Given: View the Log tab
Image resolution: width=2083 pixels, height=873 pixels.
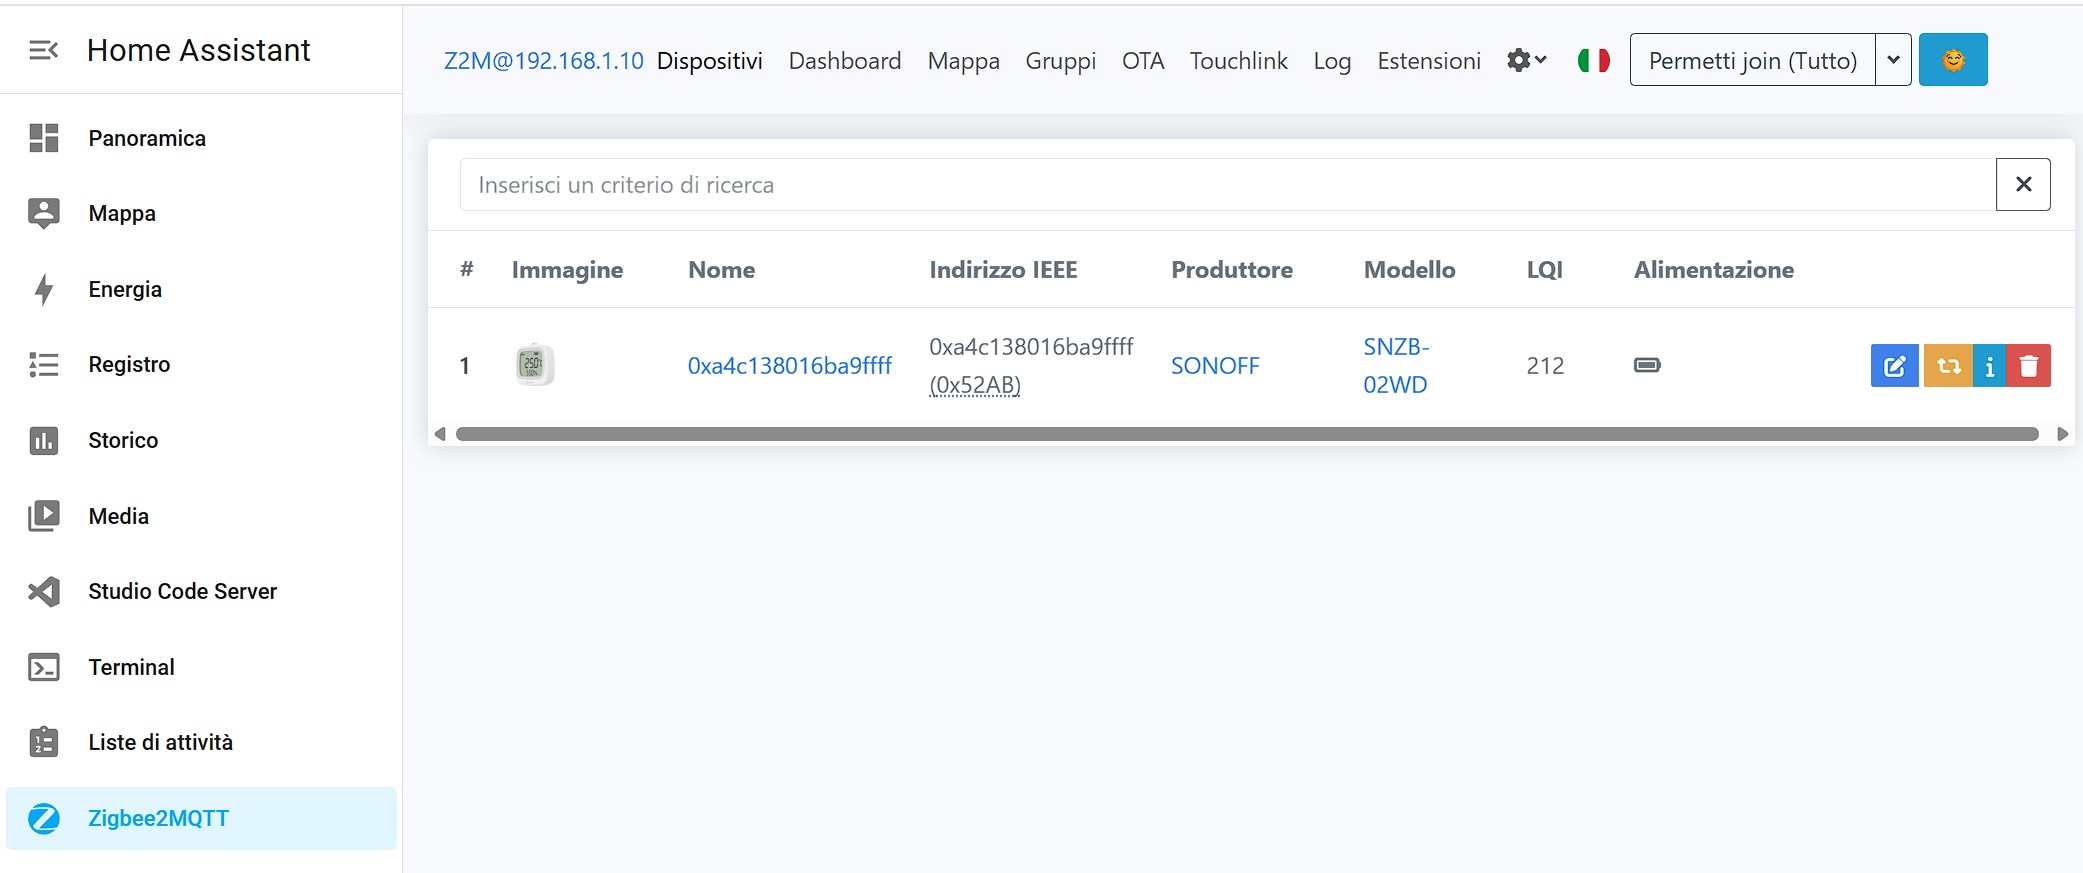Looking at the screenshot, I should (x=1332, y=61).
